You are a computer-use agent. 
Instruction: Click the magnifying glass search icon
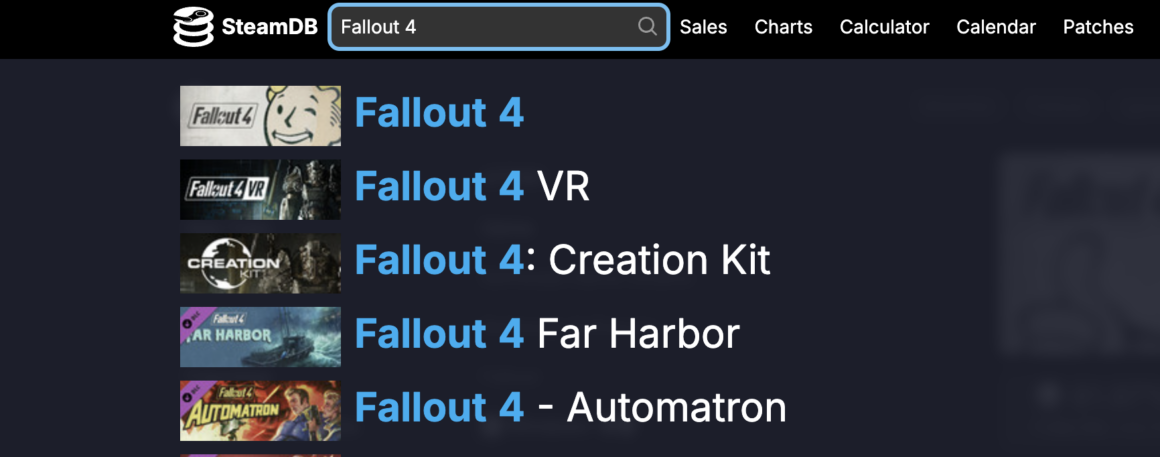647,27
